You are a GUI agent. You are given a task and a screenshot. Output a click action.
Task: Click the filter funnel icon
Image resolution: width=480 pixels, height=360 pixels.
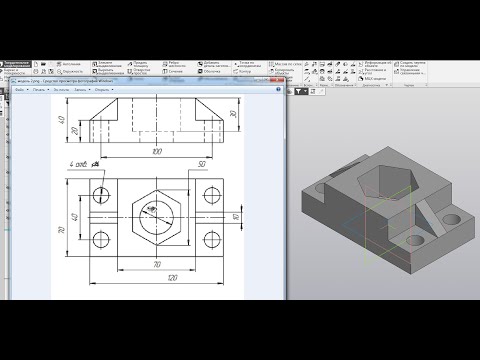(x=298, y=91)
